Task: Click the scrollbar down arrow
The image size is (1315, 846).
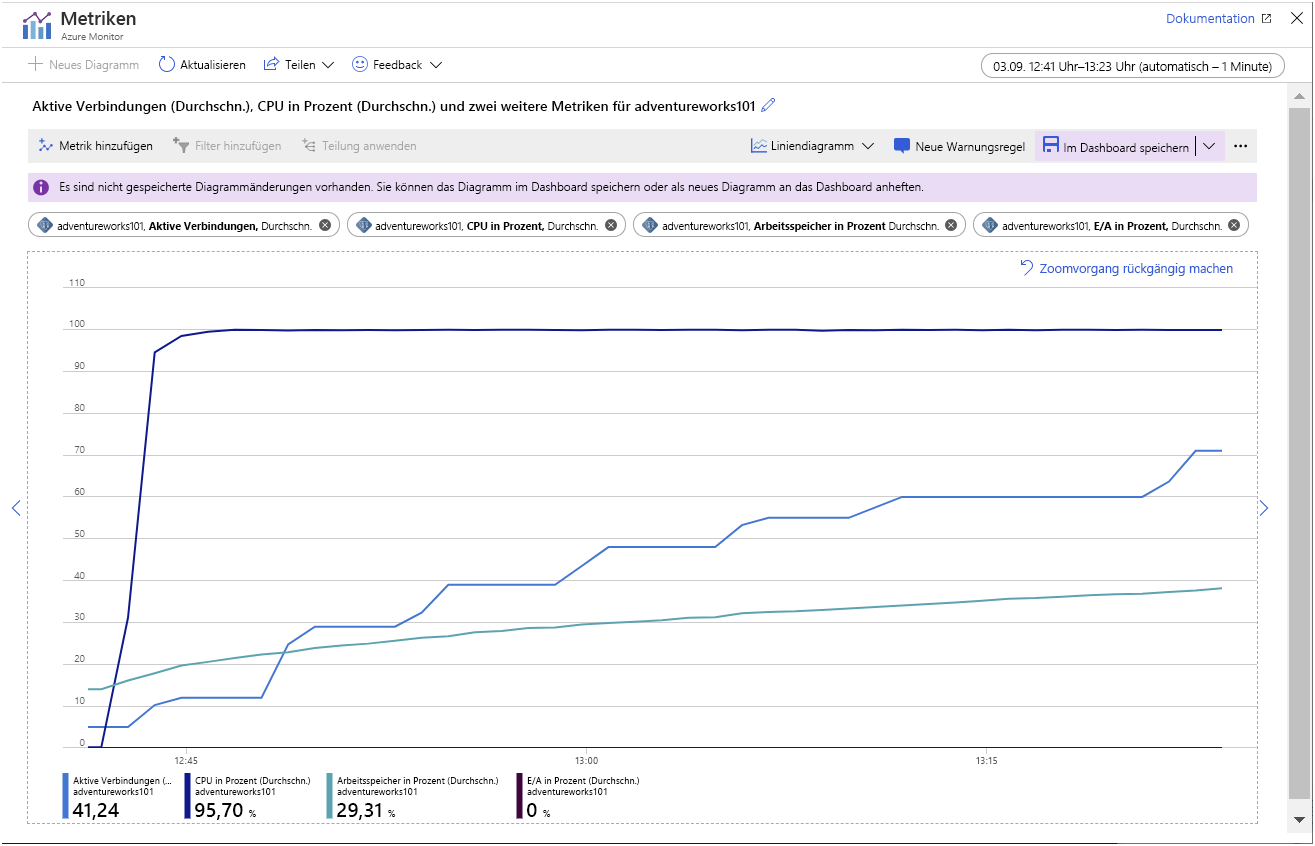Action: click(x=1299, y=820)
